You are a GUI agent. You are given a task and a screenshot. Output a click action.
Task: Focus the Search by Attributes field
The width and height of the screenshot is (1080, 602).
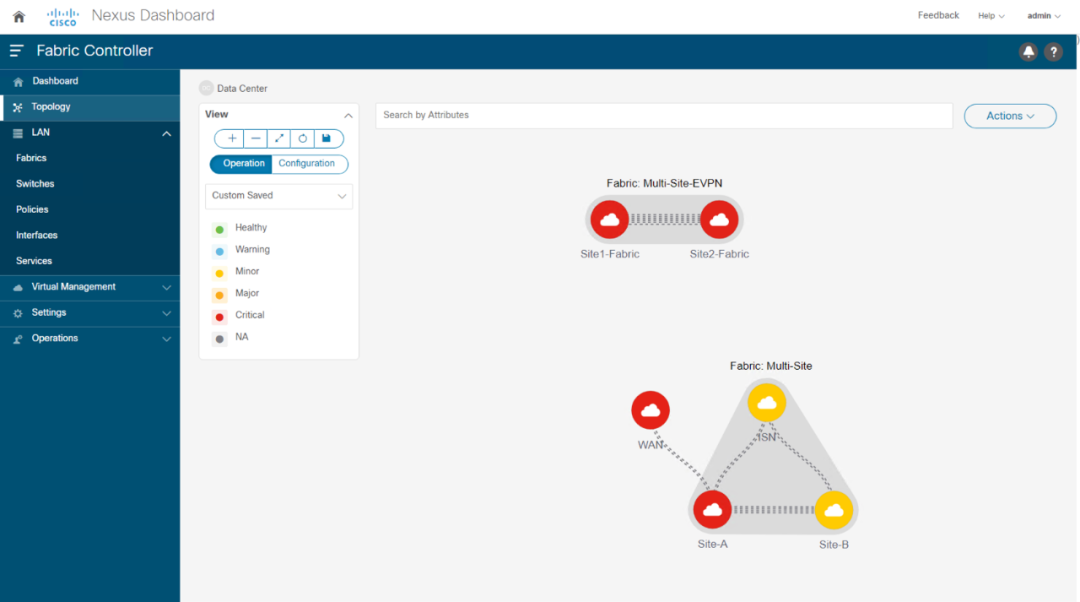coord(664,116)
